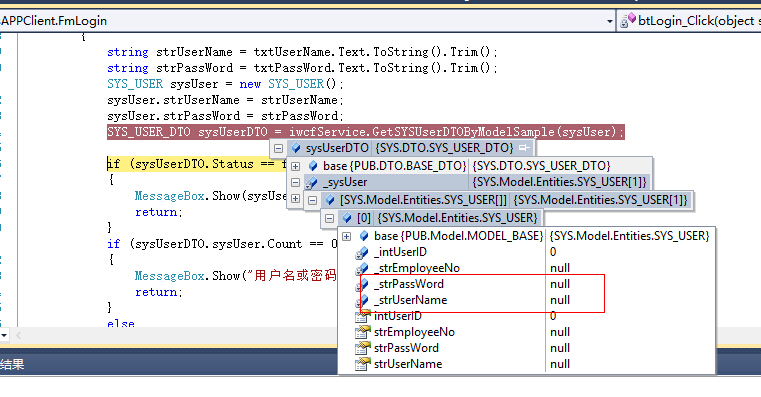Click the strUserName property icon
The image size is (761, 397).
point(363,364)
